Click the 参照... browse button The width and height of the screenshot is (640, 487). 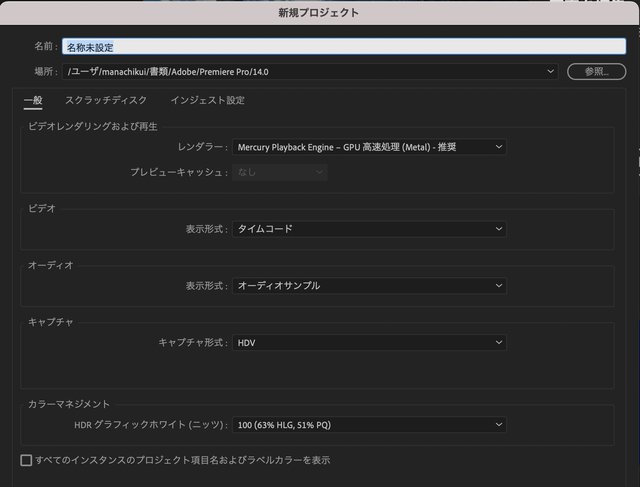(x=596, y=72)
